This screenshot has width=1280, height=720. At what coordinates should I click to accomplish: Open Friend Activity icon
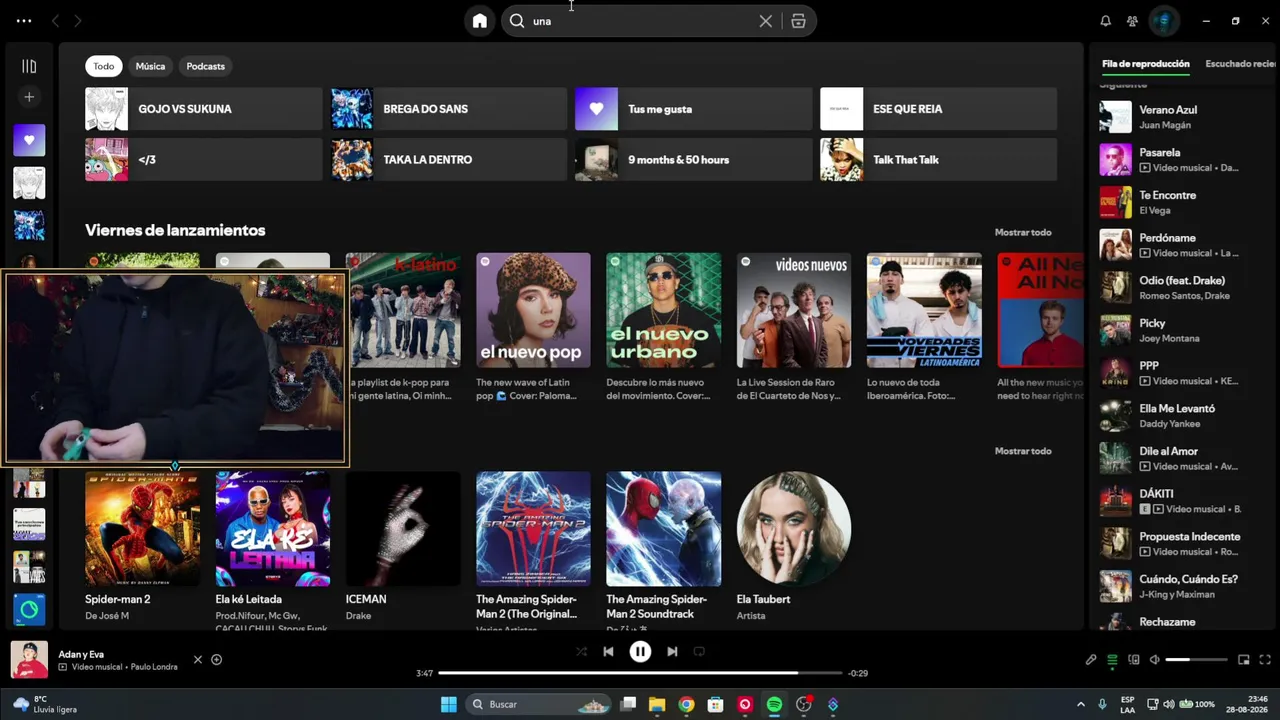pyautogui.click(x=1132, y=21)
